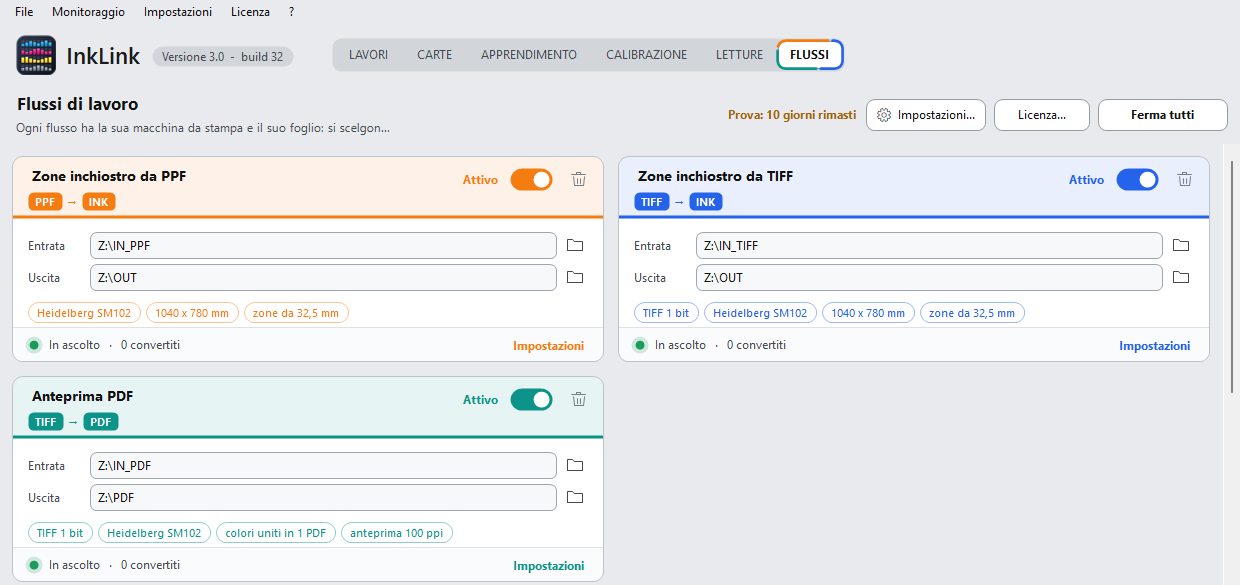Click the InkLink app logo icon

tap(37, 56)
